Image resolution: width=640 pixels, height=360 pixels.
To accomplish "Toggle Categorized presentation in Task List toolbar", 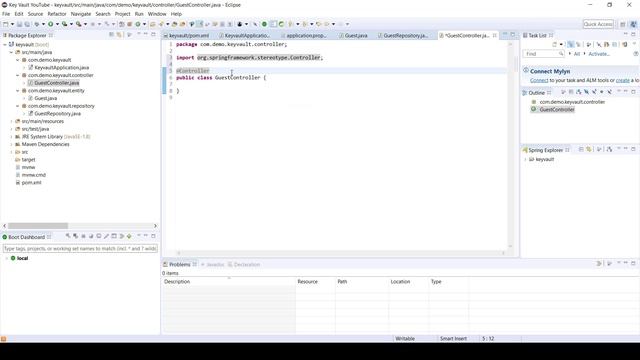I will tap(570, 44).
